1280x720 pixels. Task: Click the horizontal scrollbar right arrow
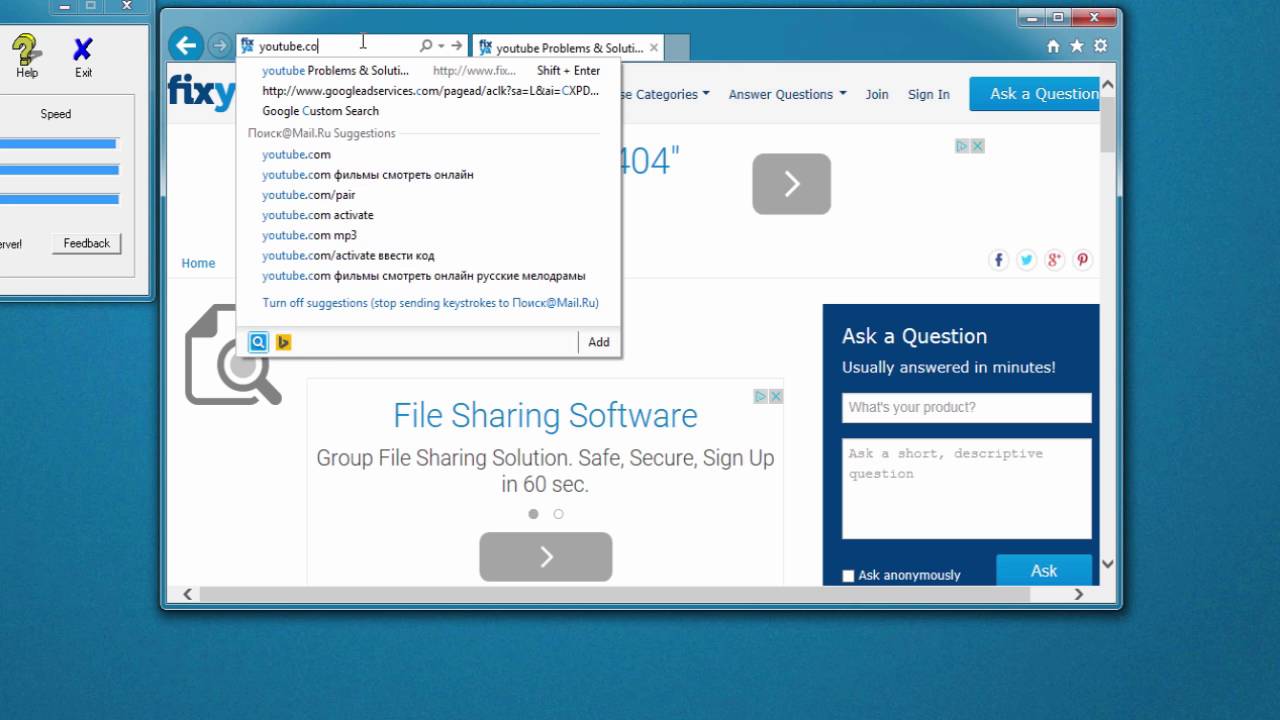(x=1078, y=594)
